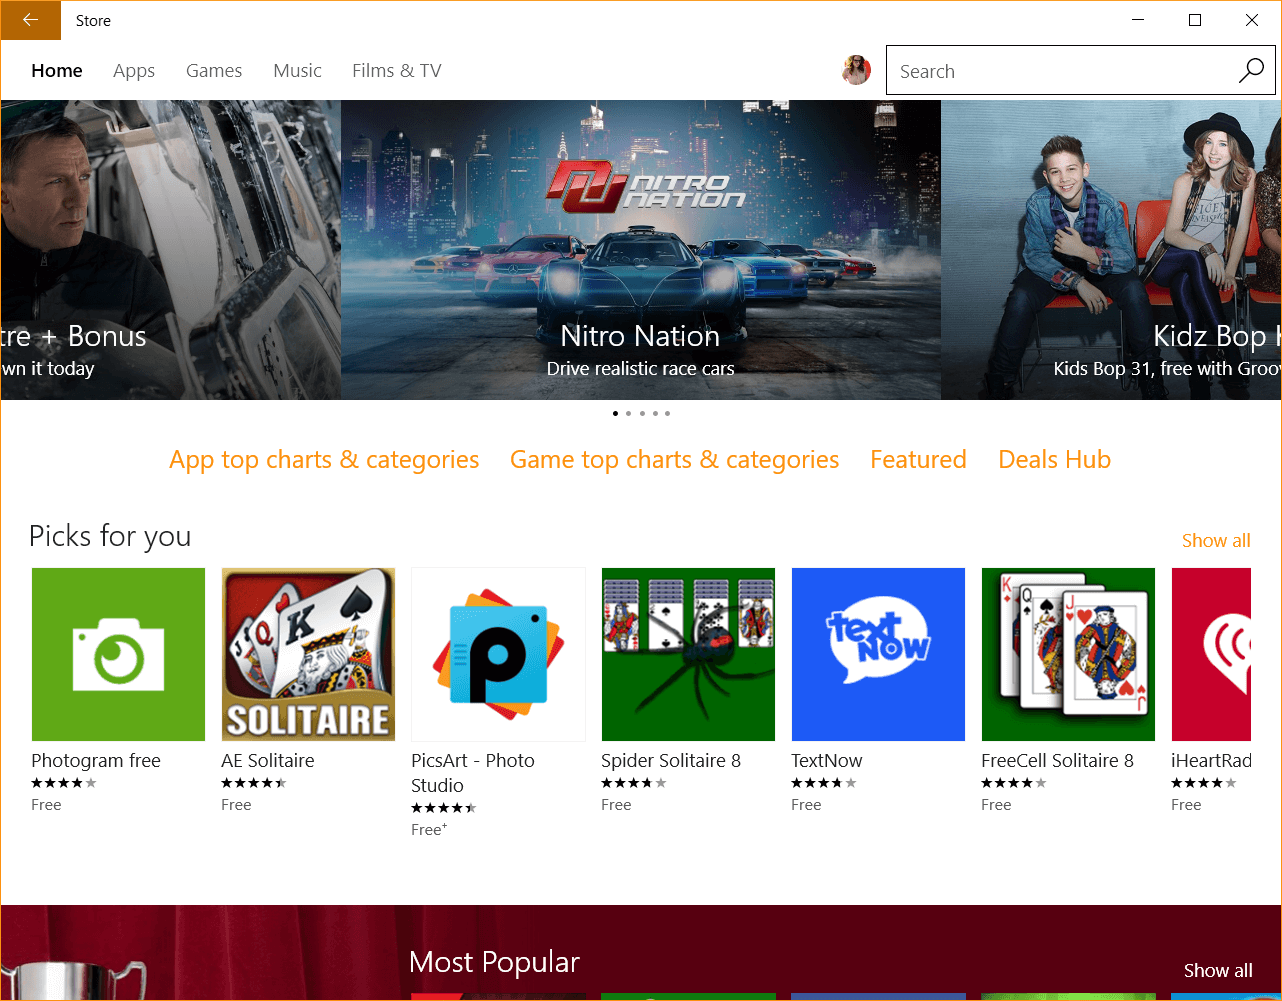
Task: Click the back arrow button
Action: (30, 20)
